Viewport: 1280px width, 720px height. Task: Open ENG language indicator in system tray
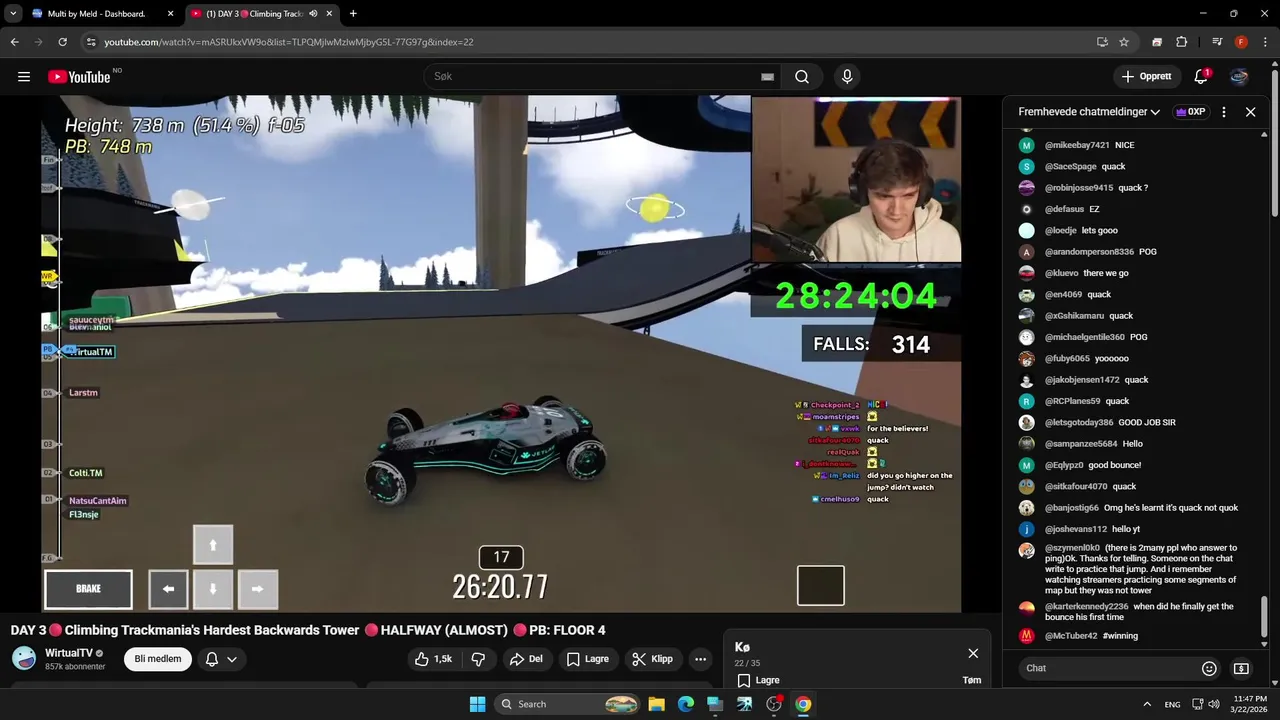1172,704
